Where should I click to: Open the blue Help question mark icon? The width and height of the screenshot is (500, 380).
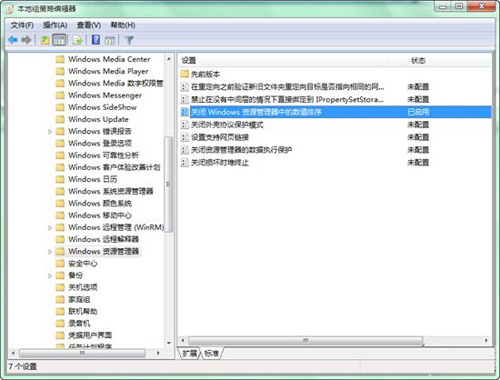tap(96, 40)
